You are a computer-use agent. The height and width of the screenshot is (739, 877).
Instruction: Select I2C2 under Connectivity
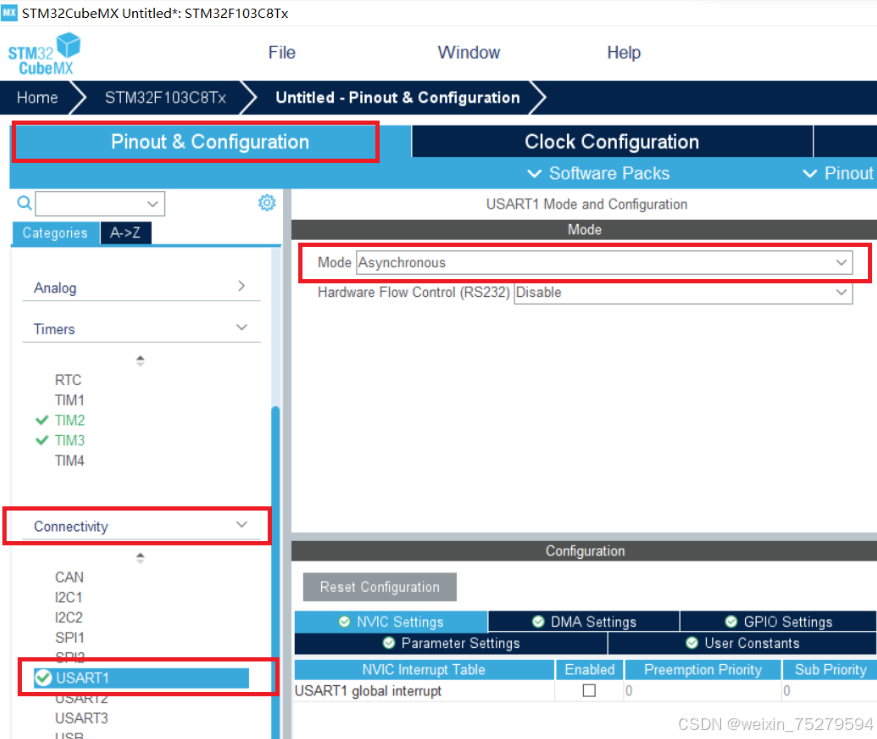[69, 618]
